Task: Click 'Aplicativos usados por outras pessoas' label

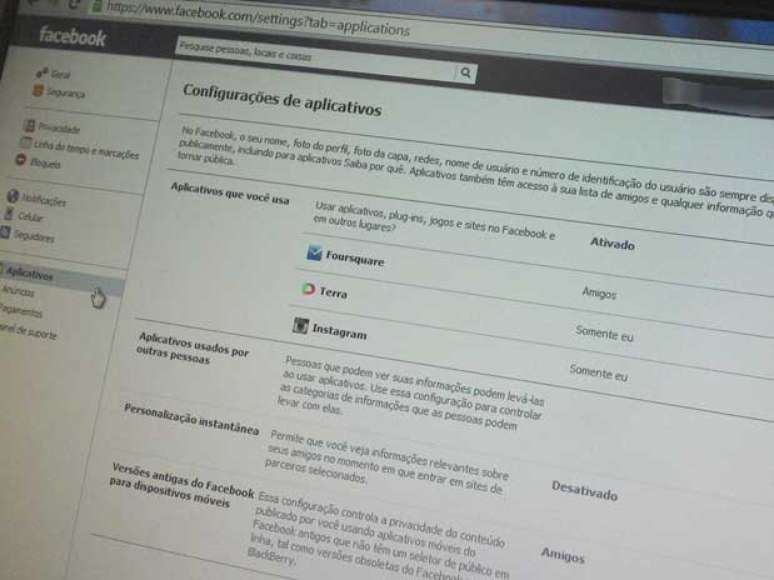Action: 193,348
